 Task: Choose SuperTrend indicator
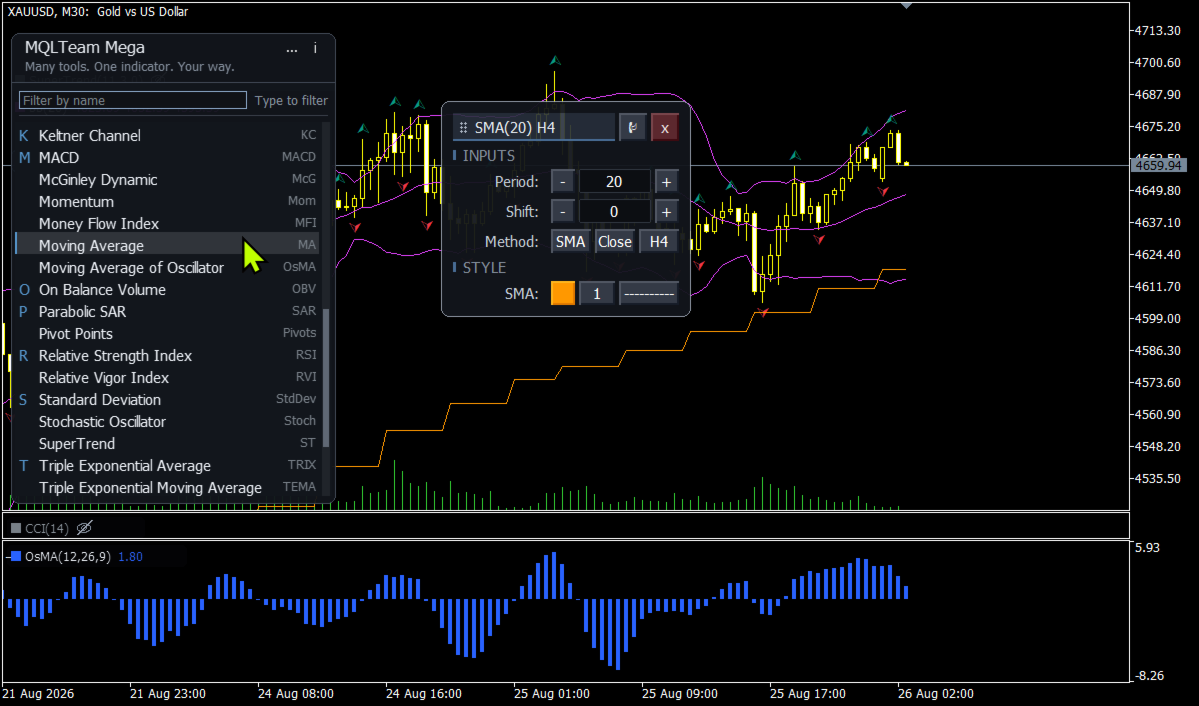pos(167,444)
